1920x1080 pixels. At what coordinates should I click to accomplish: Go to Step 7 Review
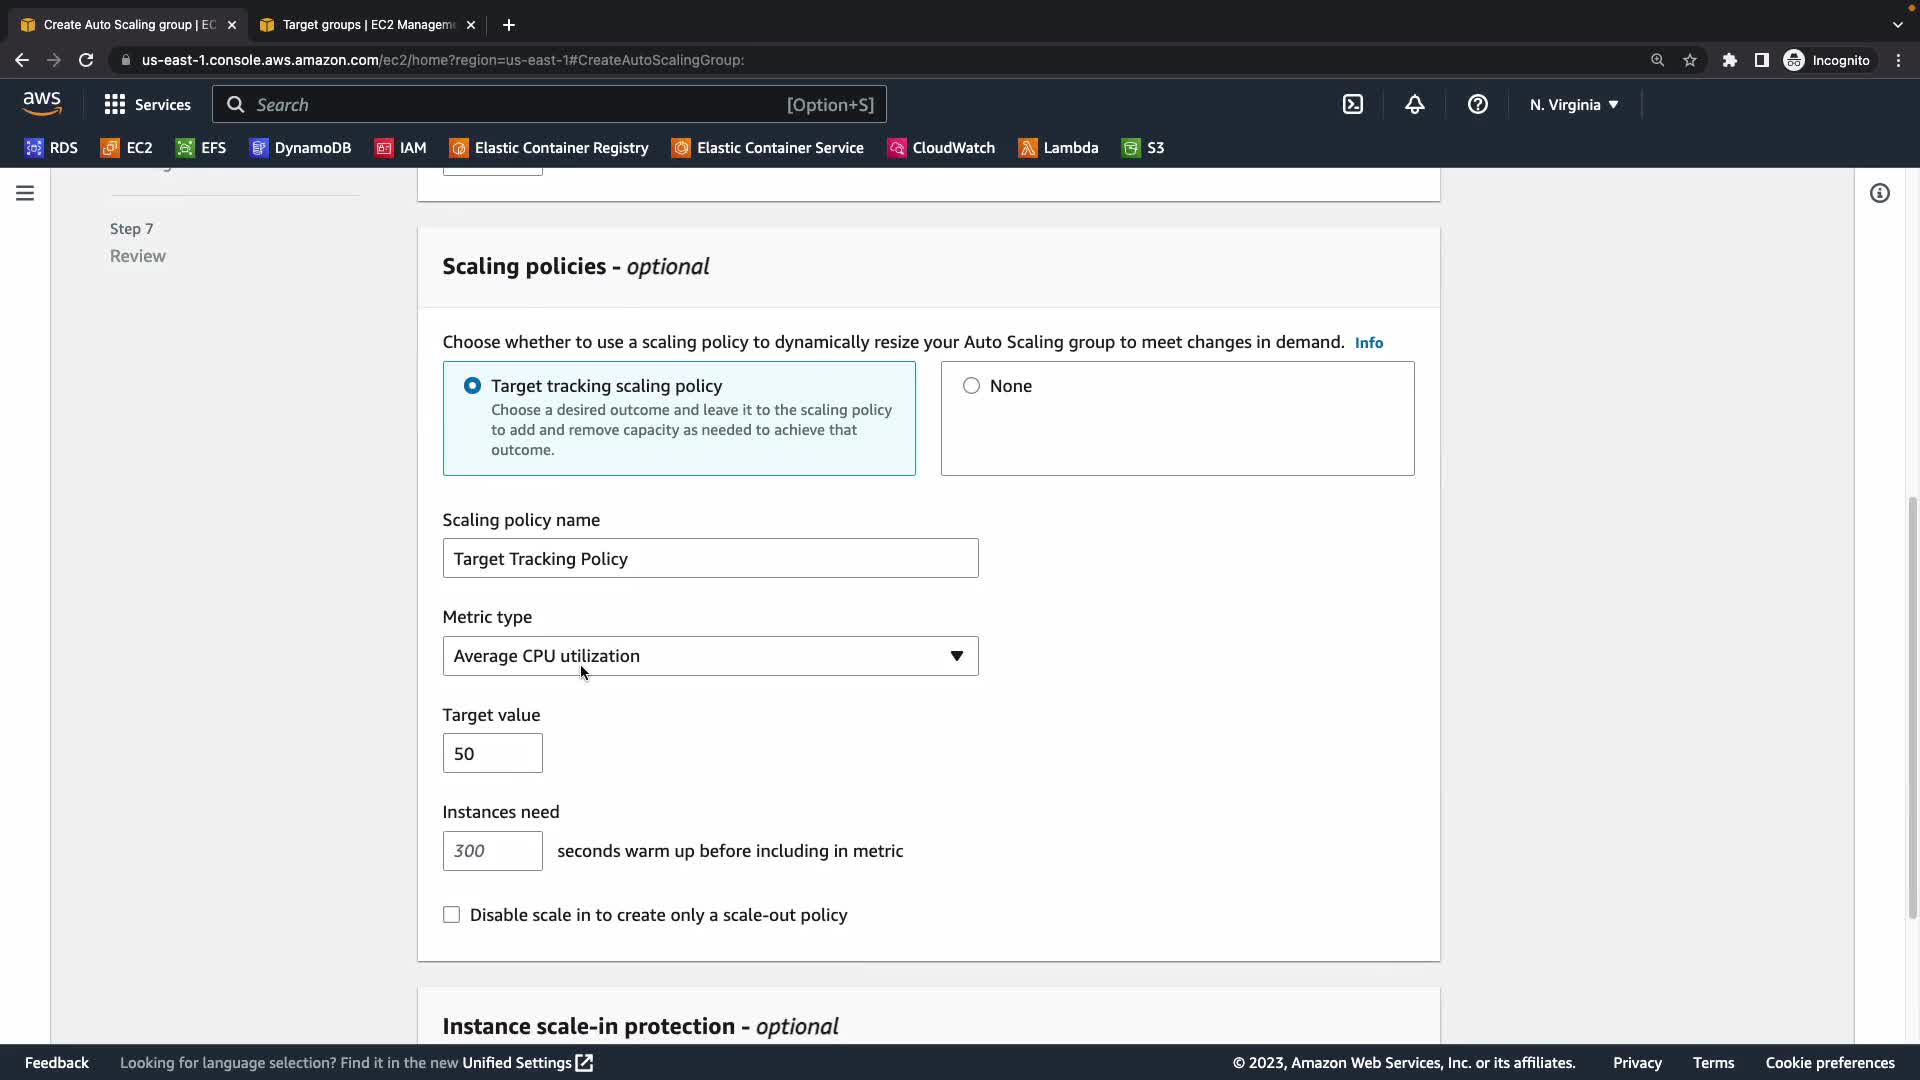[138, 256]
